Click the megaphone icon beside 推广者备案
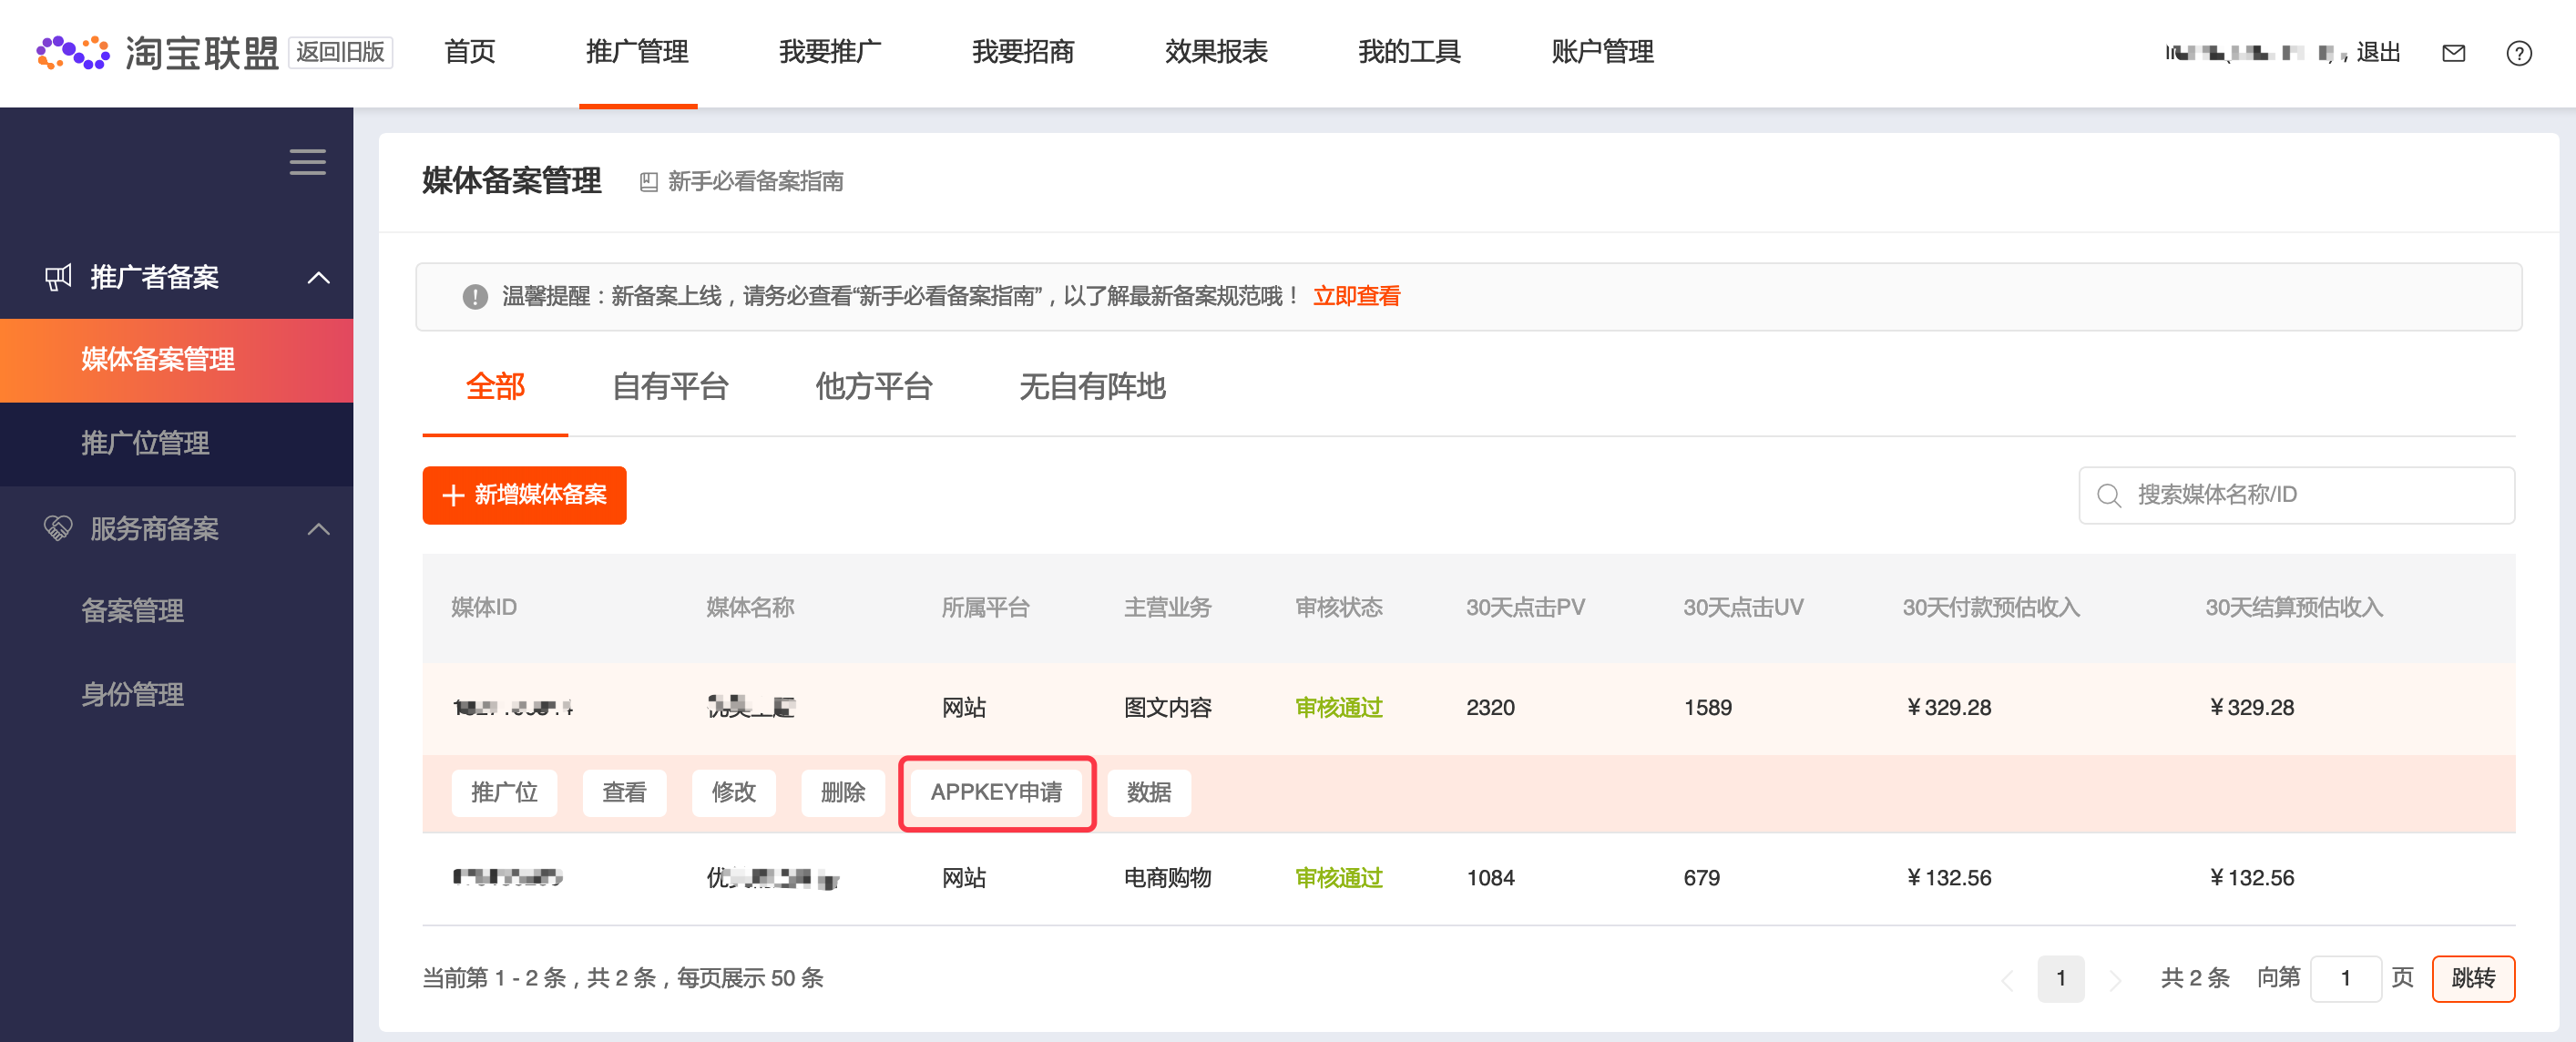The width and height of the screenshot is (2576, 1042). click(59, 277)
